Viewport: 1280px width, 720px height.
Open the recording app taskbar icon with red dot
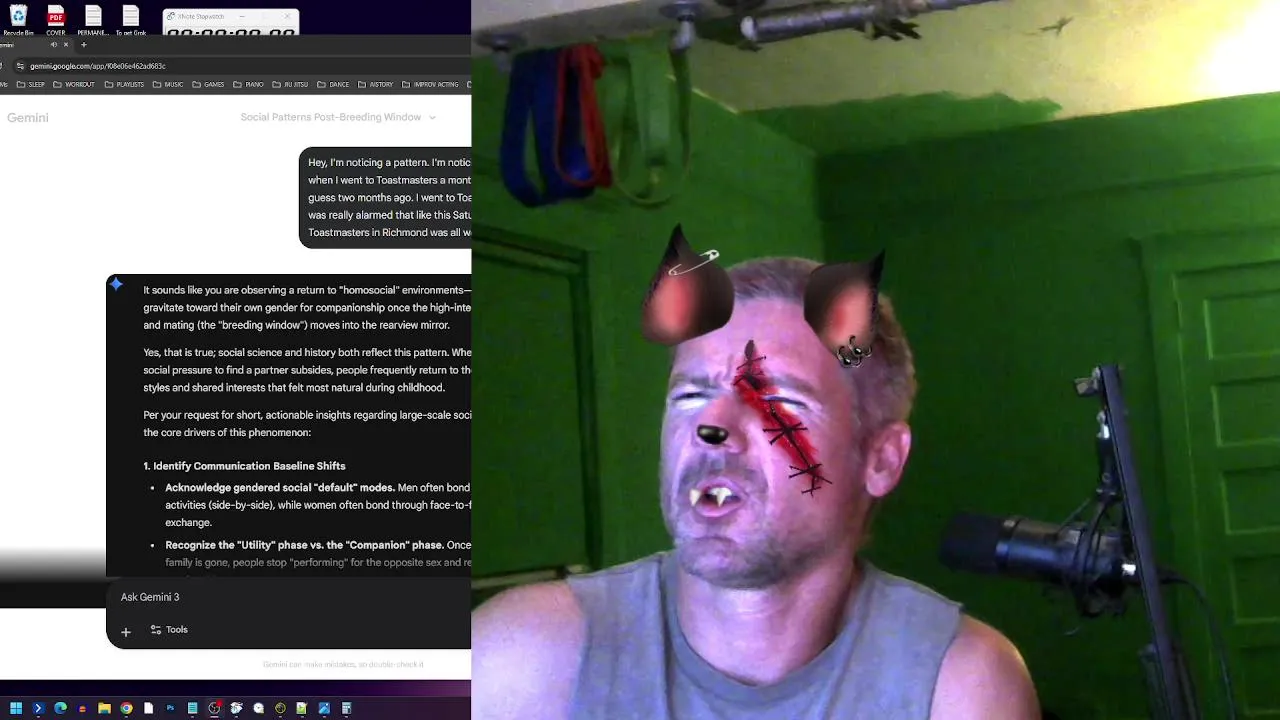tap(214, 708)
